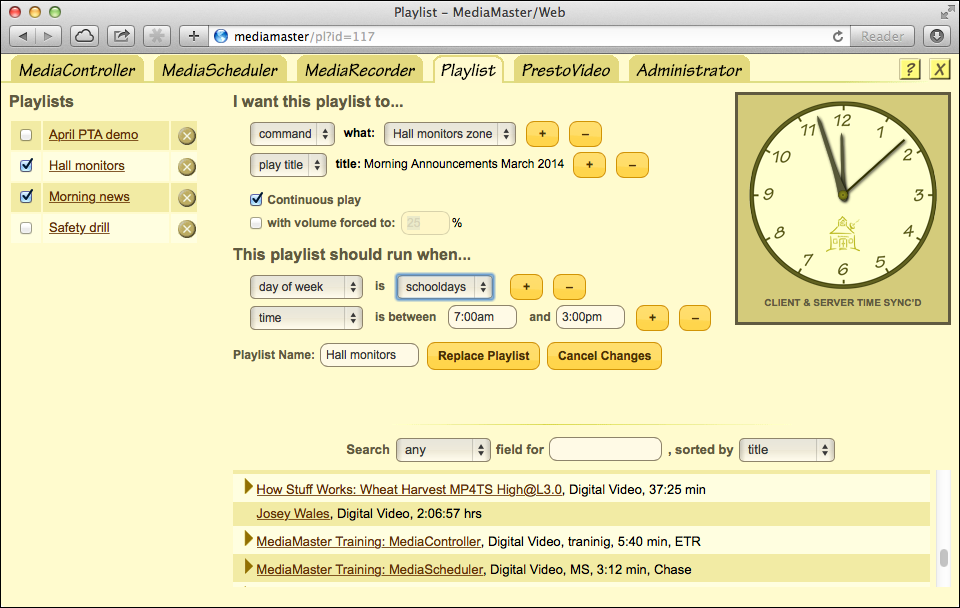
Task: Remove the time condition row
Action: 695,318
